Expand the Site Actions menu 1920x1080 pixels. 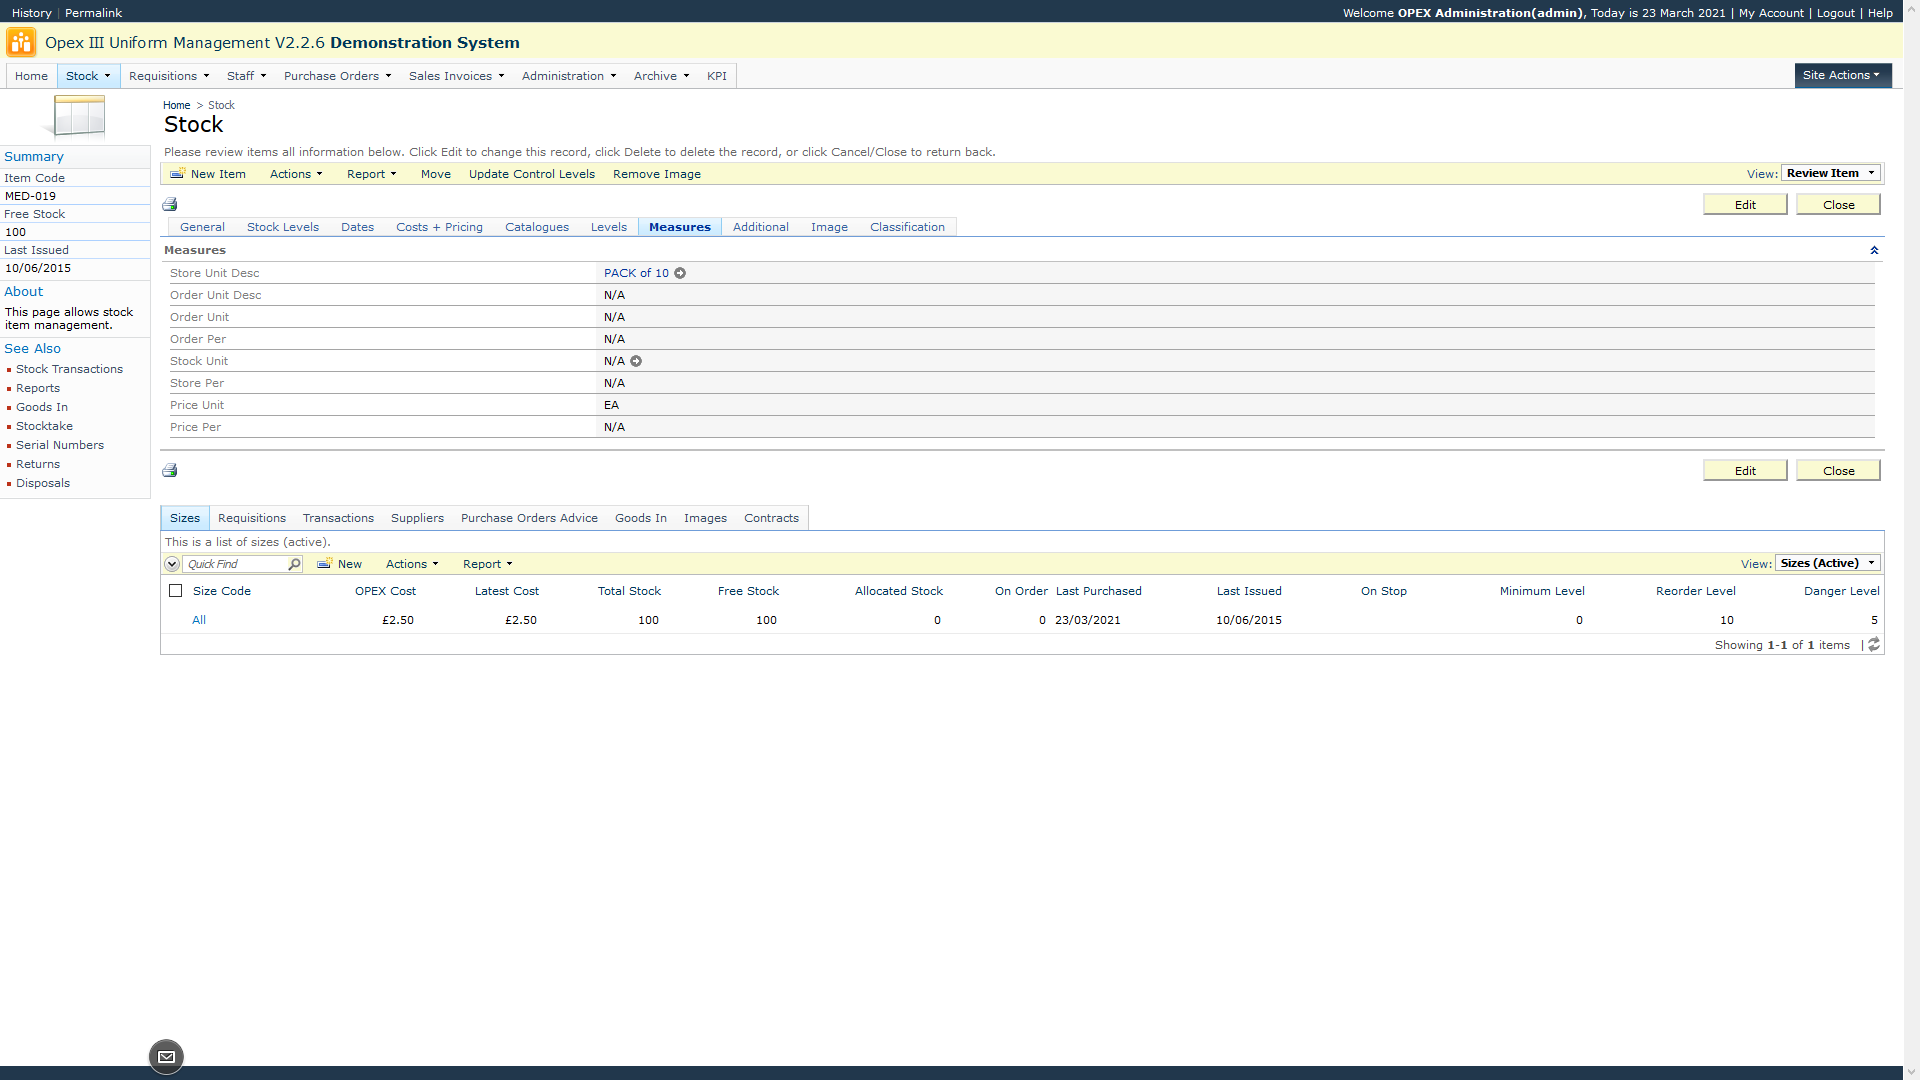coord(1842,75)
